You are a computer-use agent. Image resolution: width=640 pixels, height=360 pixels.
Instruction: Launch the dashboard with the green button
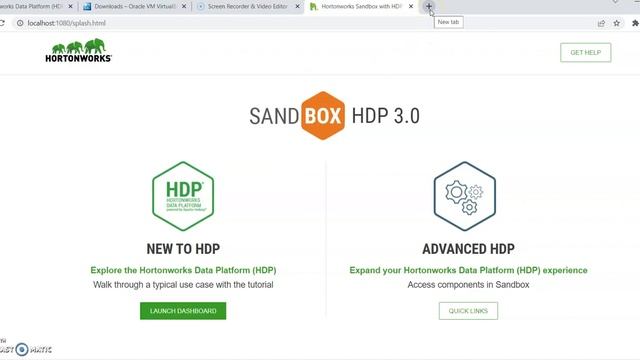pyautogui.click(x=183, y=311)
